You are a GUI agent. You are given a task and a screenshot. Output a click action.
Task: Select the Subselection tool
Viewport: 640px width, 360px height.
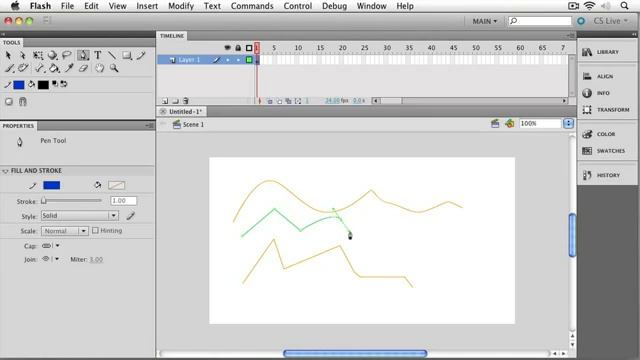point(22,55)
